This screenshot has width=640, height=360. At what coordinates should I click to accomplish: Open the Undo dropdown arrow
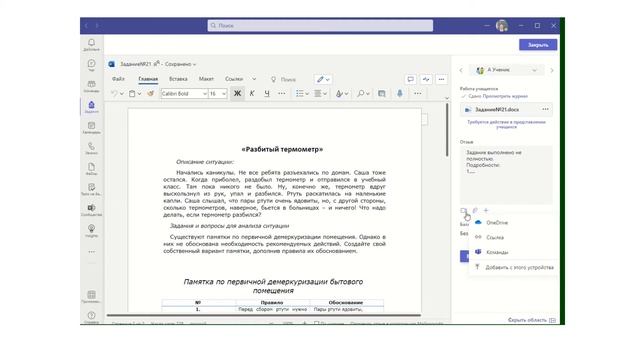coord(122,94)
